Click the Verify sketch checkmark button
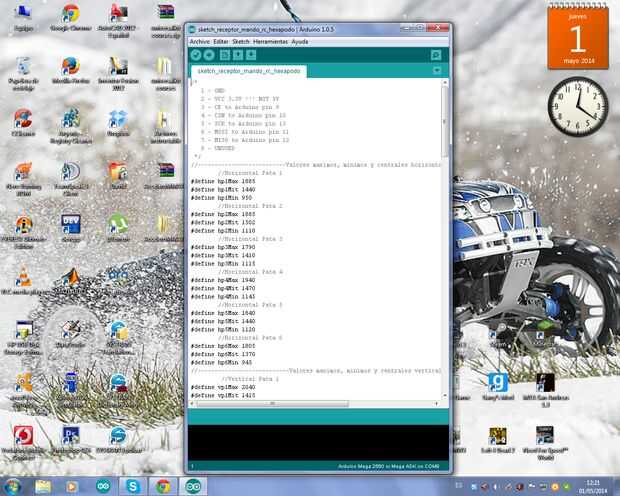 pos(196,55)
